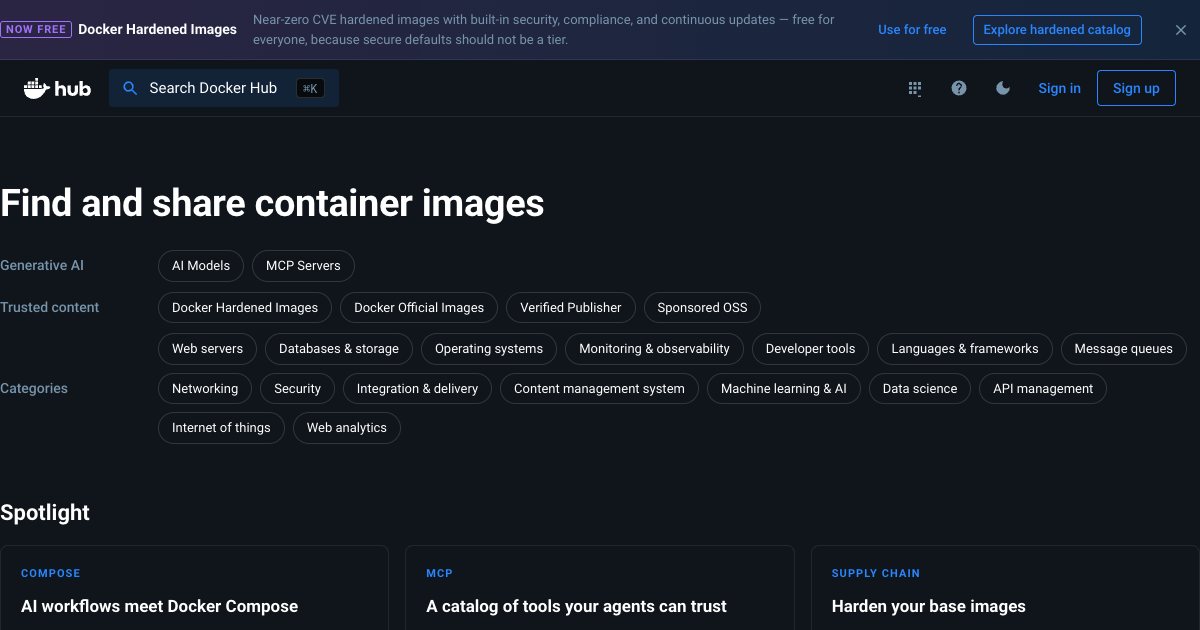Click Explore hardened catalog button

[1057, 30]
